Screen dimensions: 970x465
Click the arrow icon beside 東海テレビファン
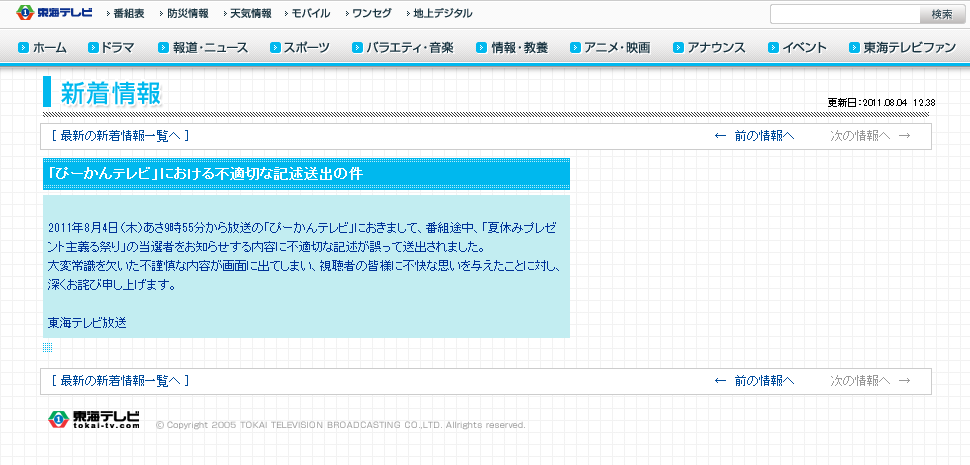tap(855, 47)
